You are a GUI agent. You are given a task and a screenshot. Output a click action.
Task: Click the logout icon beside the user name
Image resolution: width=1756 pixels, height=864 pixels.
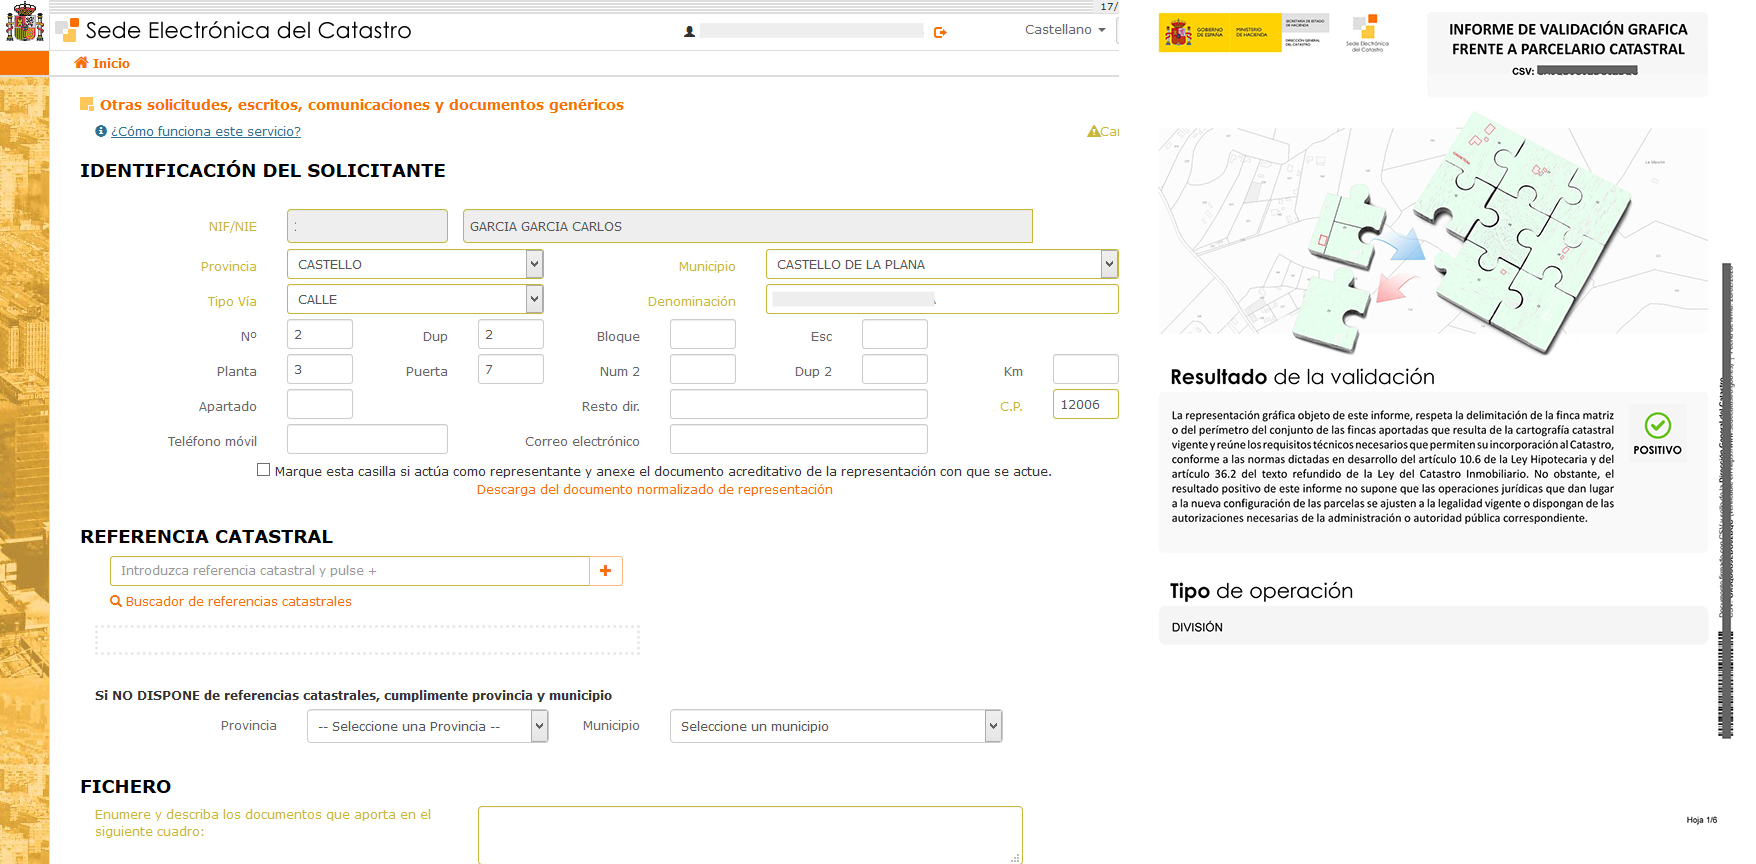tap(940, 32)
